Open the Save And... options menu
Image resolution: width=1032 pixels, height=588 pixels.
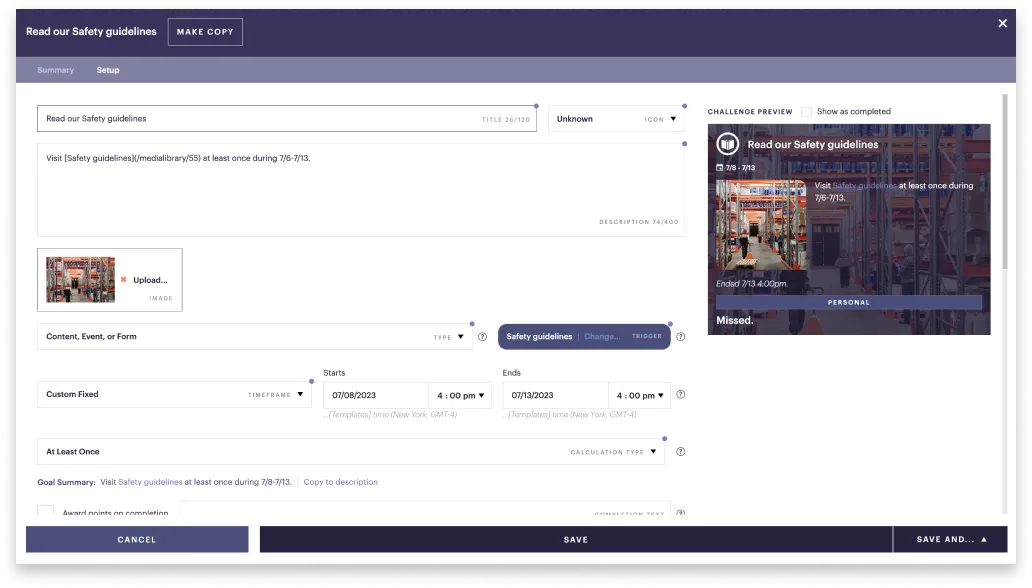(x=950, y=539)
